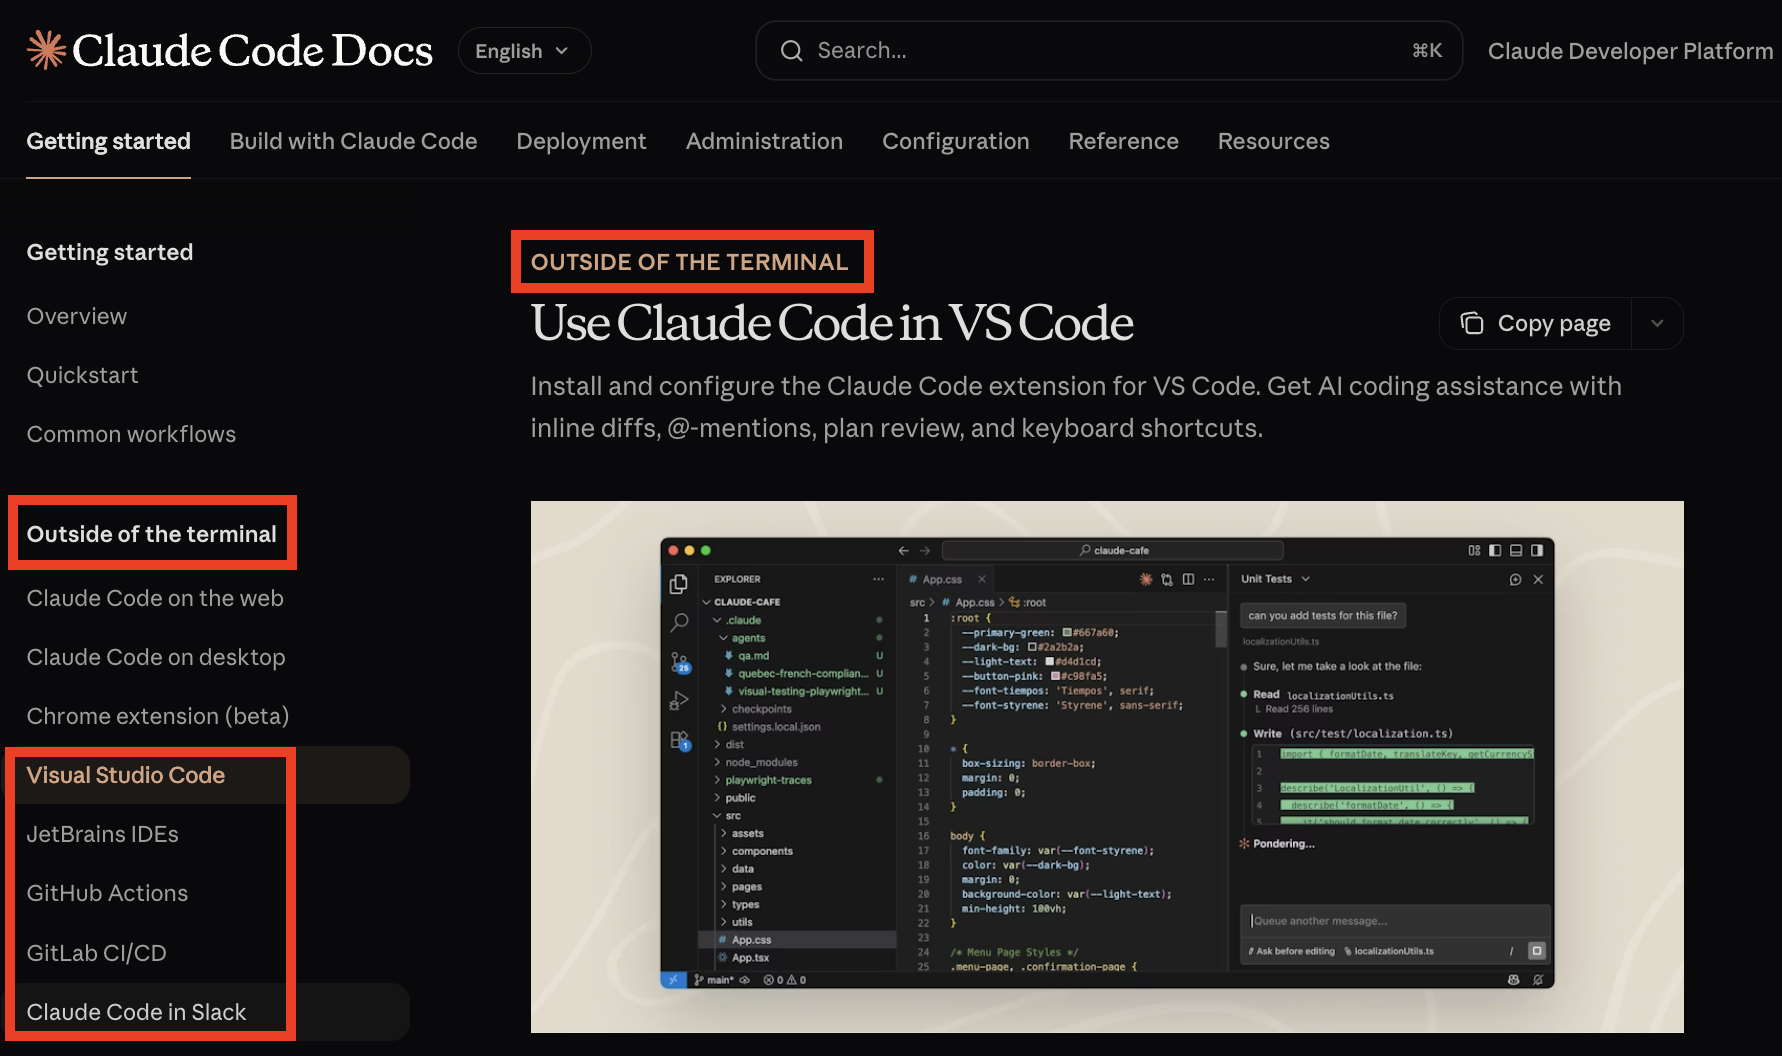Click the errors and warnings counter in status bar
This screenshot has width=1782, height=1056.
pos(785,980)
